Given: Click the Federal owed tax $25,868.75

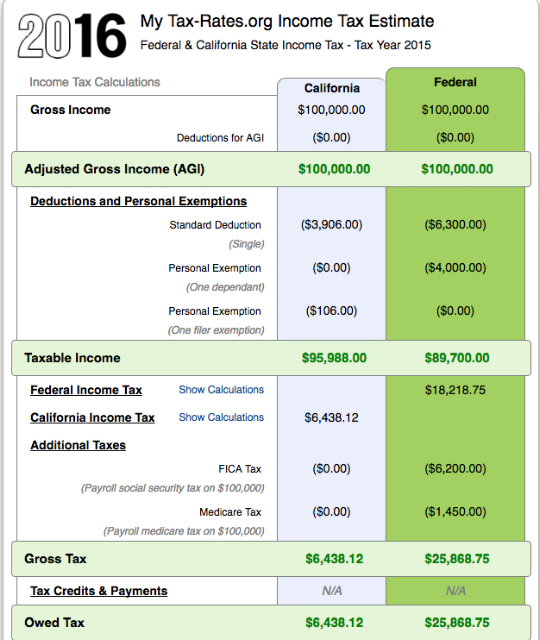Looking at the screenshot, I should (457, 623).
